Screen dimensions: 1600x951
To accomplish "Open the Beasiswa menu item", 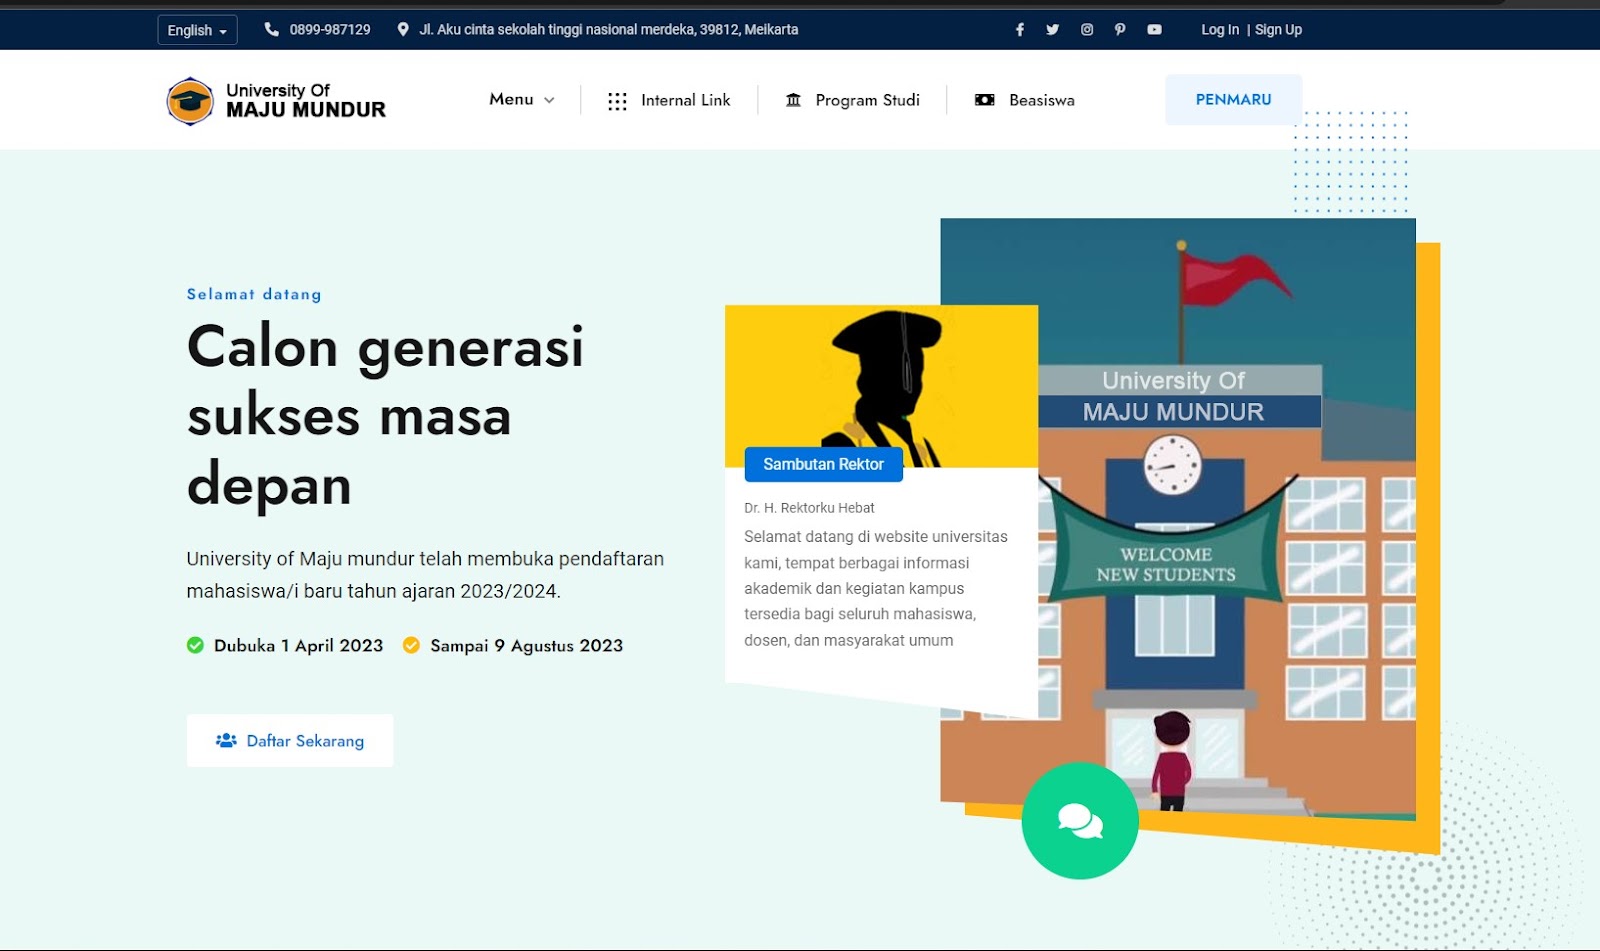I will 1025,101.
